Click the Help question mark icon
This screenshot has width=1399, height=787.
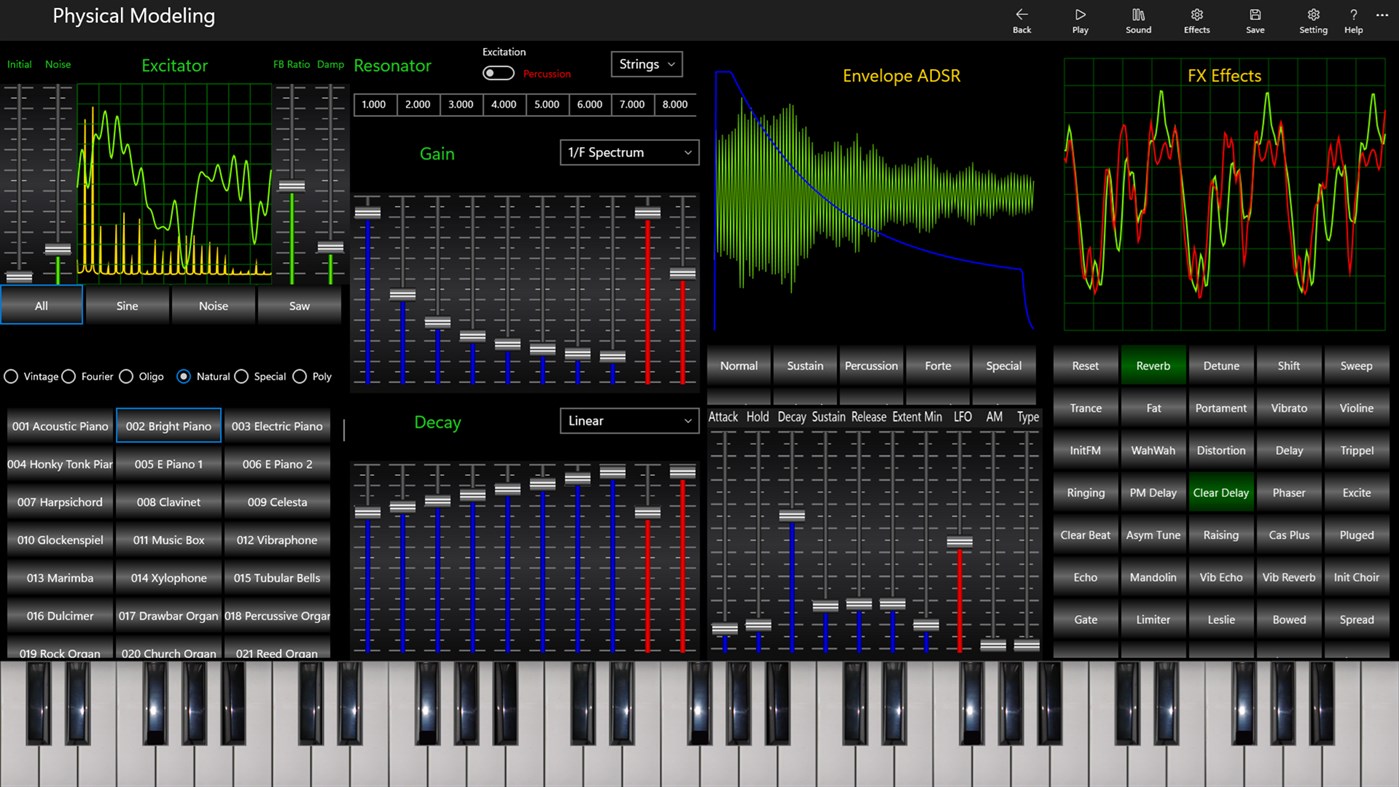click(x=1353, y=20)
